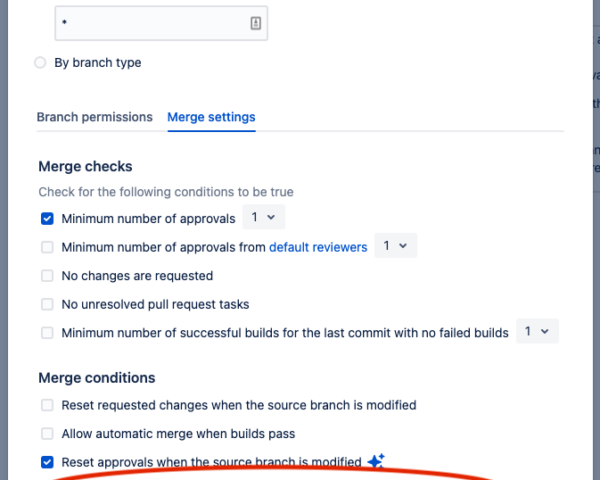Expand the default reviewers approvals count dropdown

coord(396,246)
